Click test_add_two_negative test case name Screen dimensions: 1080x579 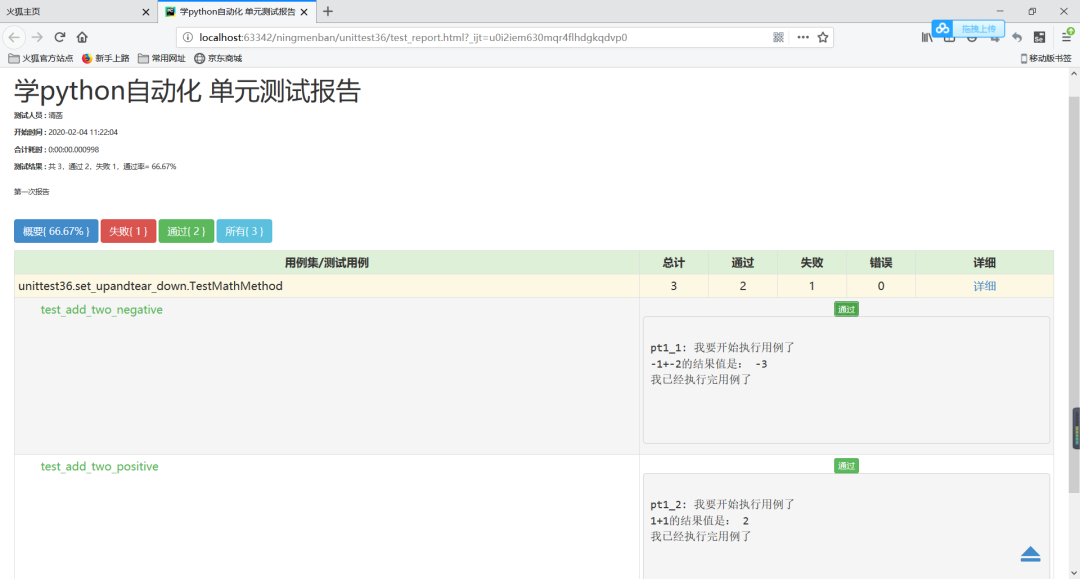click(101, 310)
